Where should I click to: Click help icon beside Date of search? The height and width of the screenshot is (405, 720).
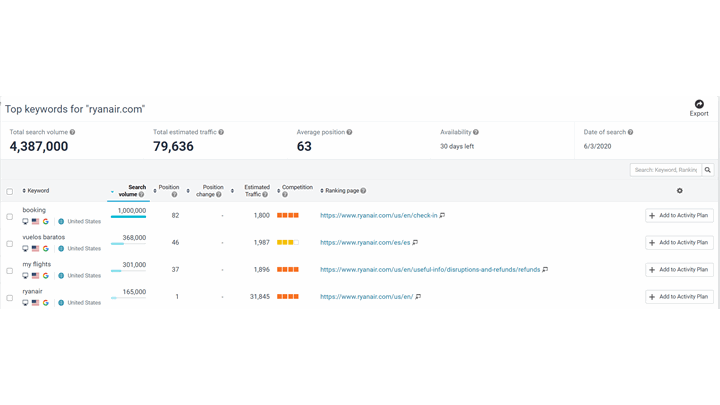coord(630,132)
